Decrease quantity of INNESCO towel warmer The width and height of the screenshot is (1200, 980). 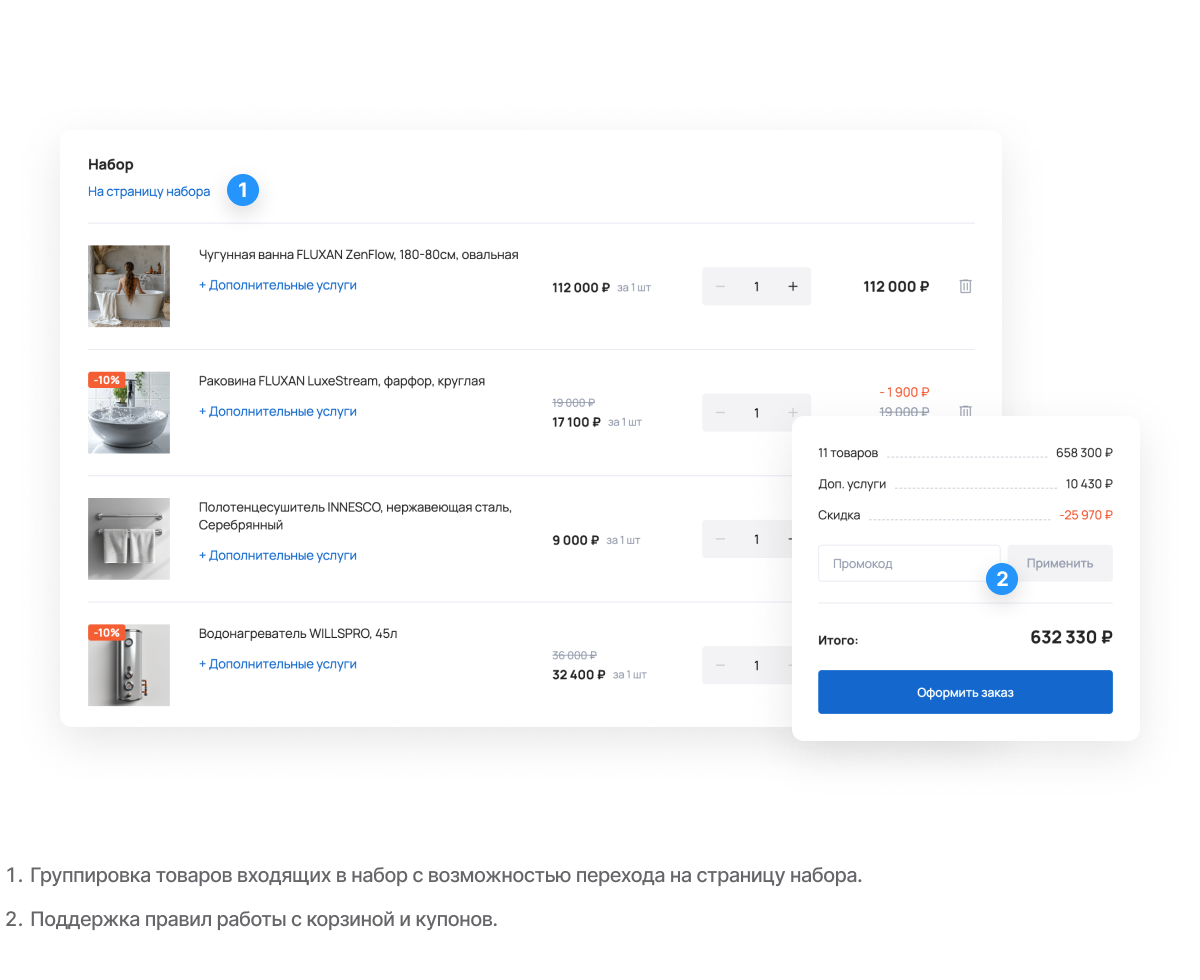click(720, 539)
